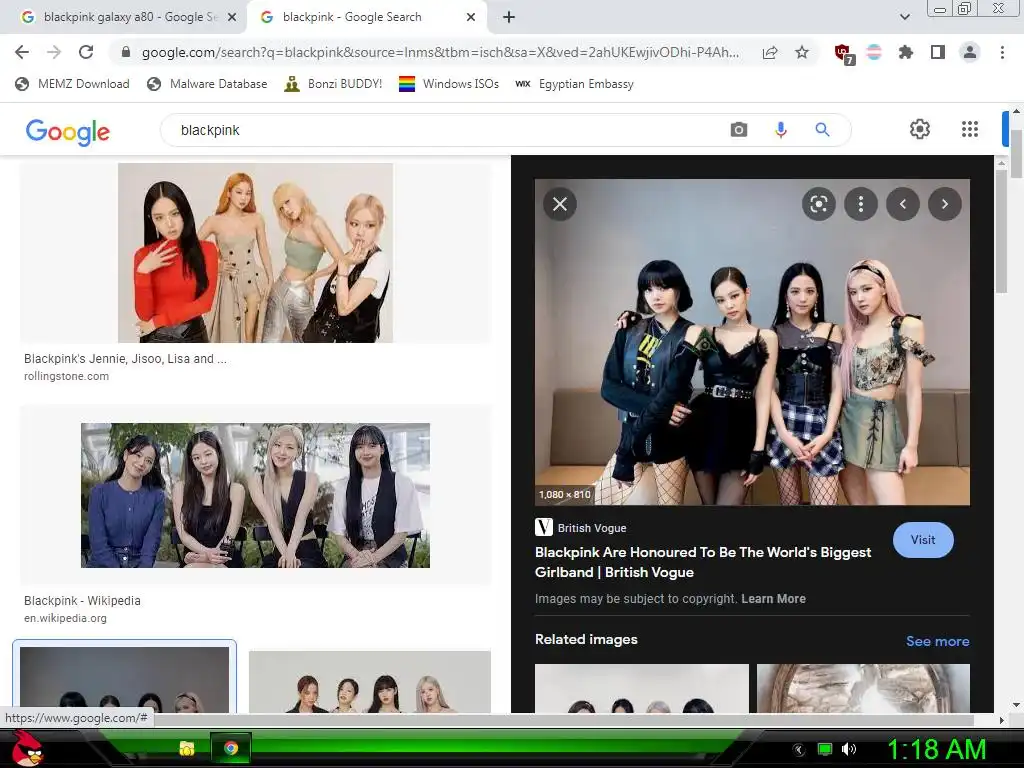The width and height of the screenshot is (1024, 768).
Task: Show previous image in preview
Action: coord(903,204)
